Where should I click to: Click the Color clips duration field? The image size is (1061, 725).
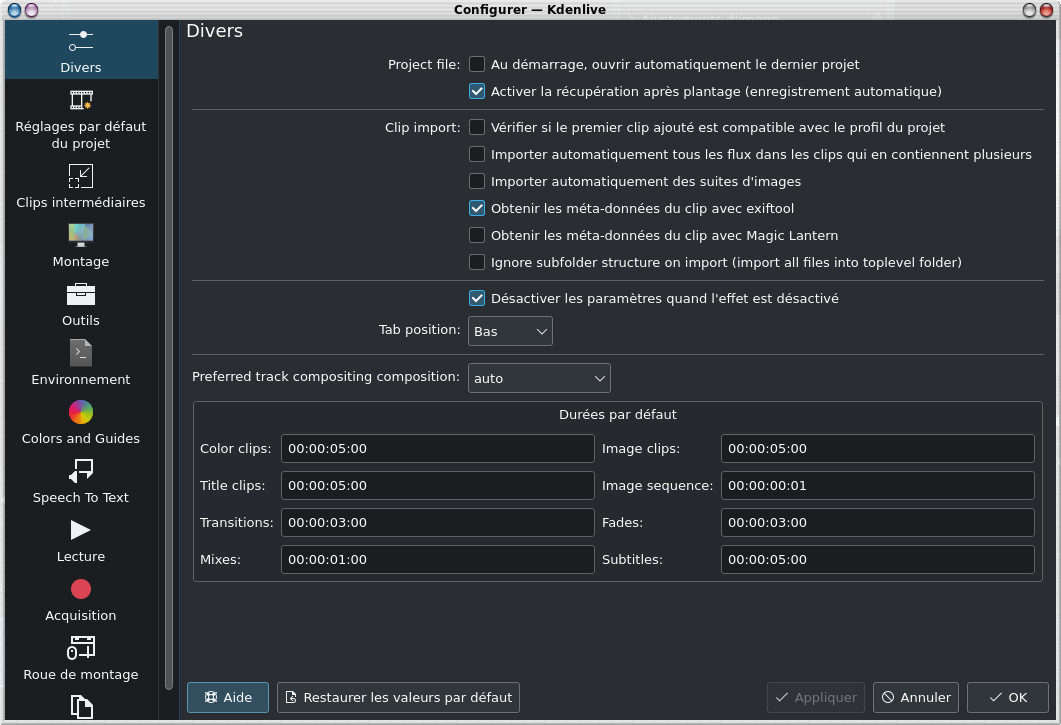[x=438, y=449]
